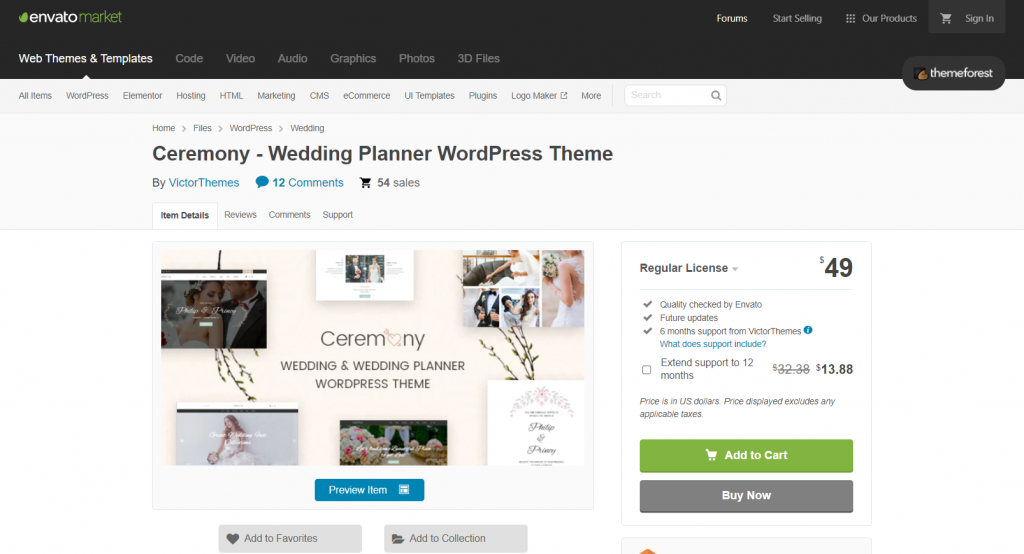The image size is (1024, 554).
Task: Go to Home breadcrumb
Action: [163, 128]
